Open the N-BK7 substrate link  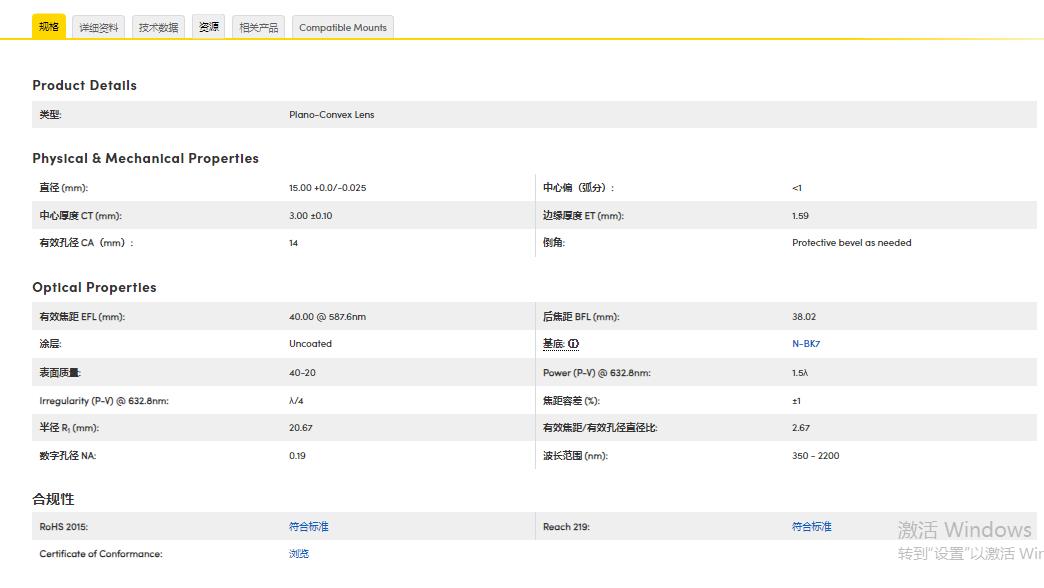pos(805,344)
